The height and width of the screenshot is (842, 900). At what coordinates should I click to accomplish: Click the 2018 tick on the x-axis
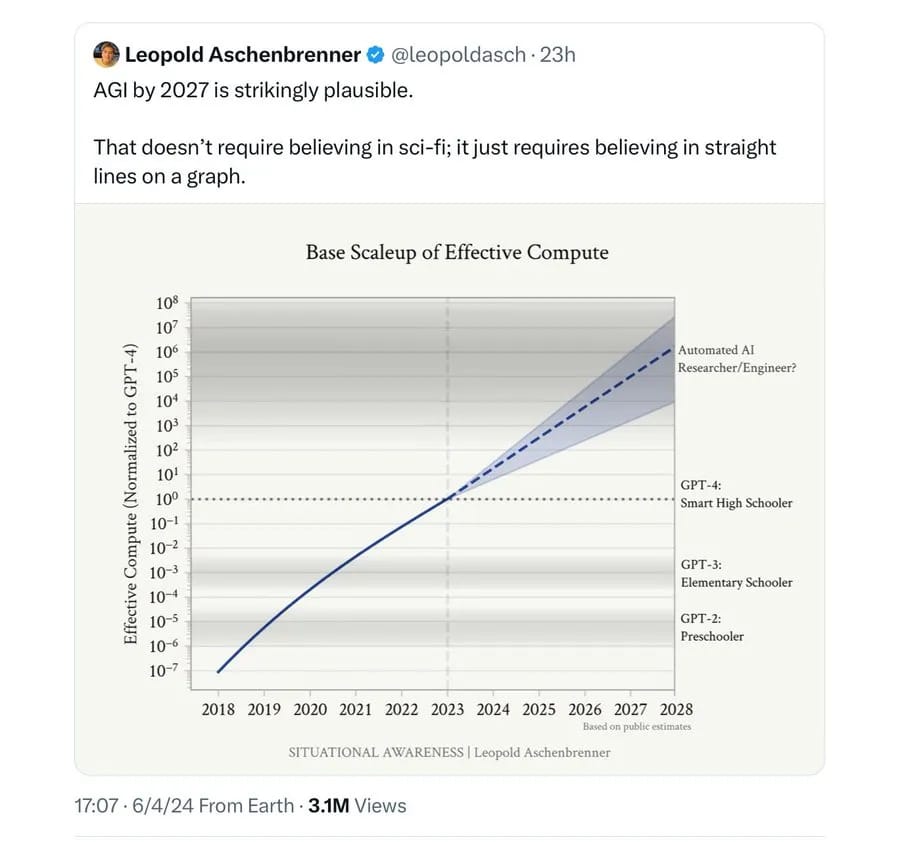[x=218, y=710]
